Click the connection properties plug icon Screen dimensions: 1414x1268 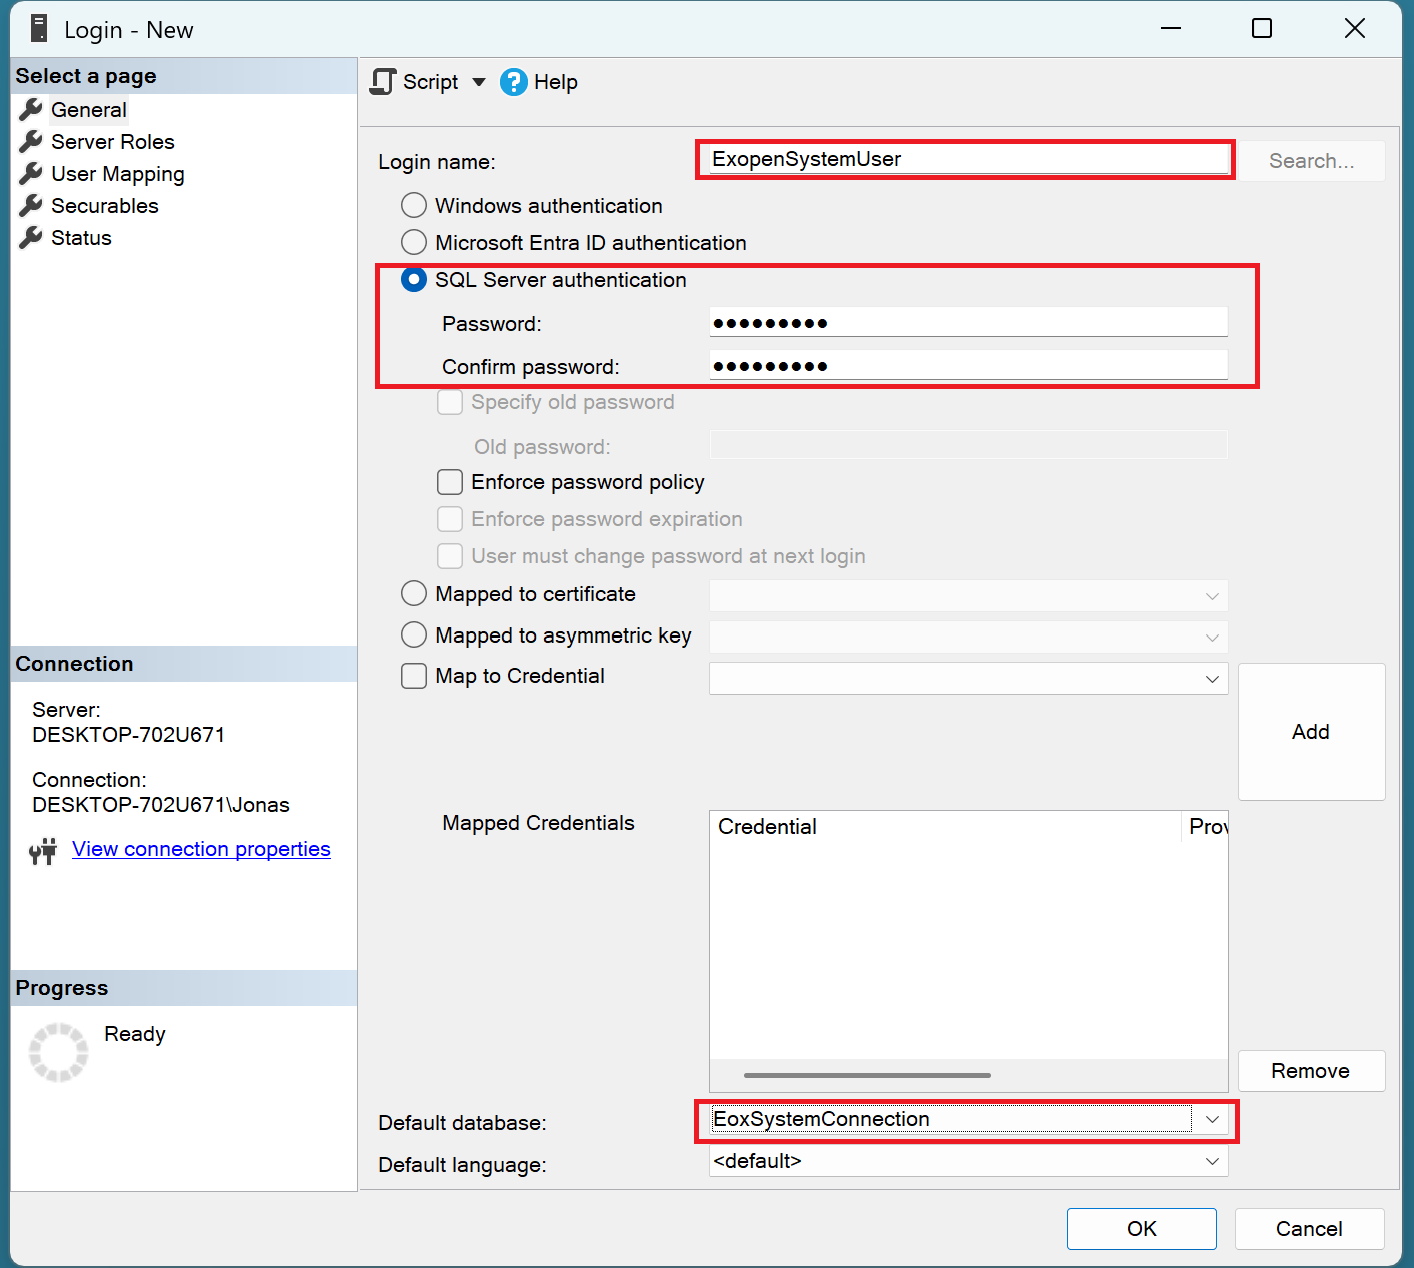(x=43, y=851)
